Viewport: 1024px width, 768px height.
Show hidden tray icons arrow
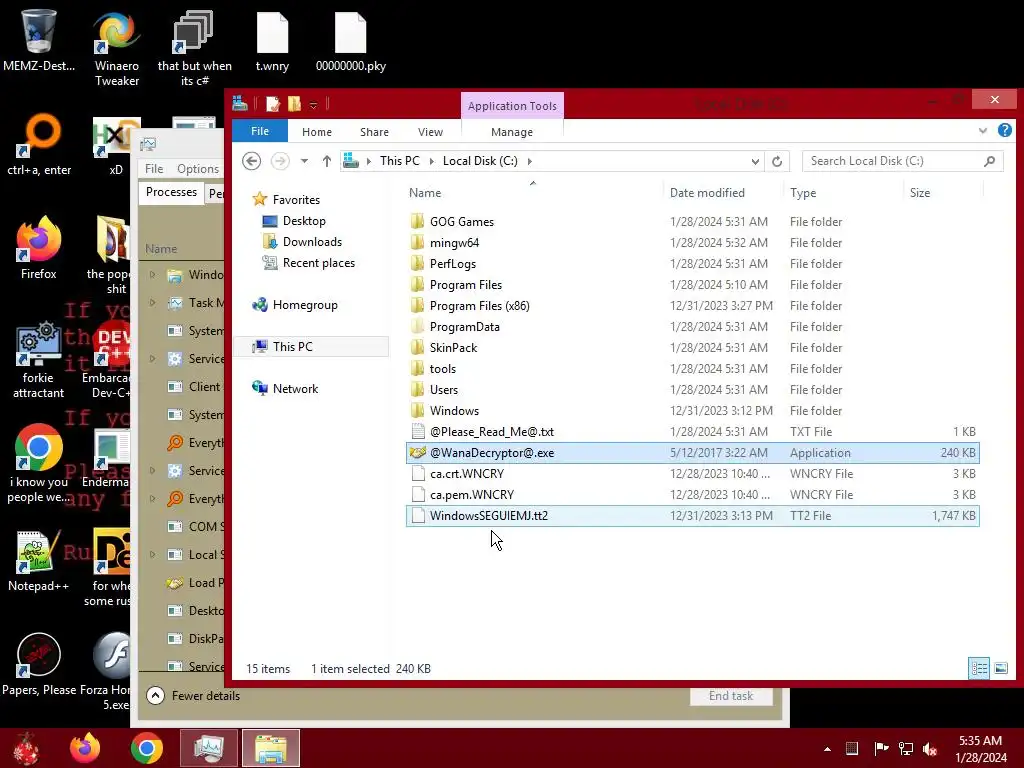827,749
